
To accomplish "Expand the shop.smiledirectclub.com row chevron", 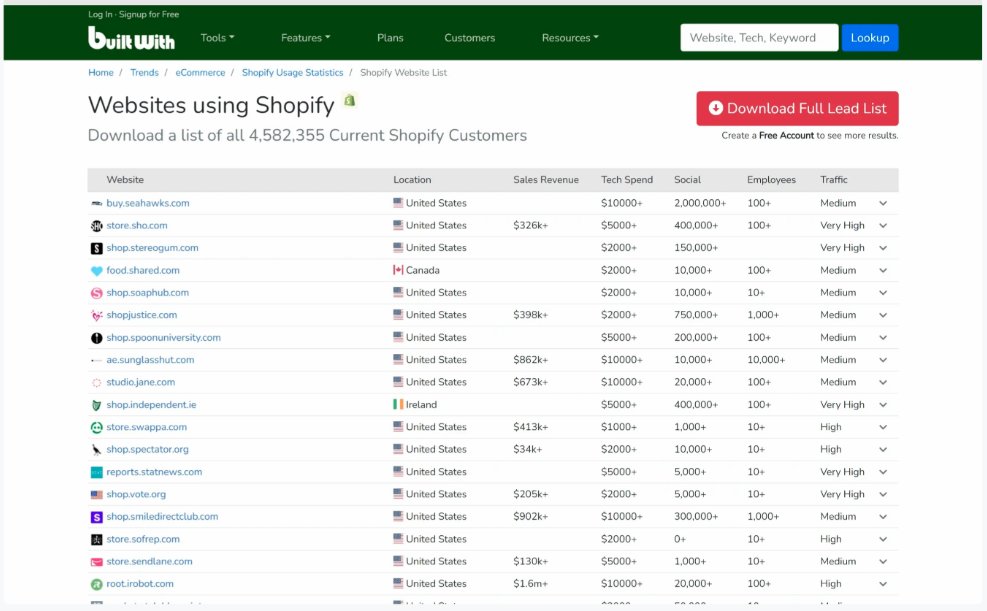I will coord(883,517).
